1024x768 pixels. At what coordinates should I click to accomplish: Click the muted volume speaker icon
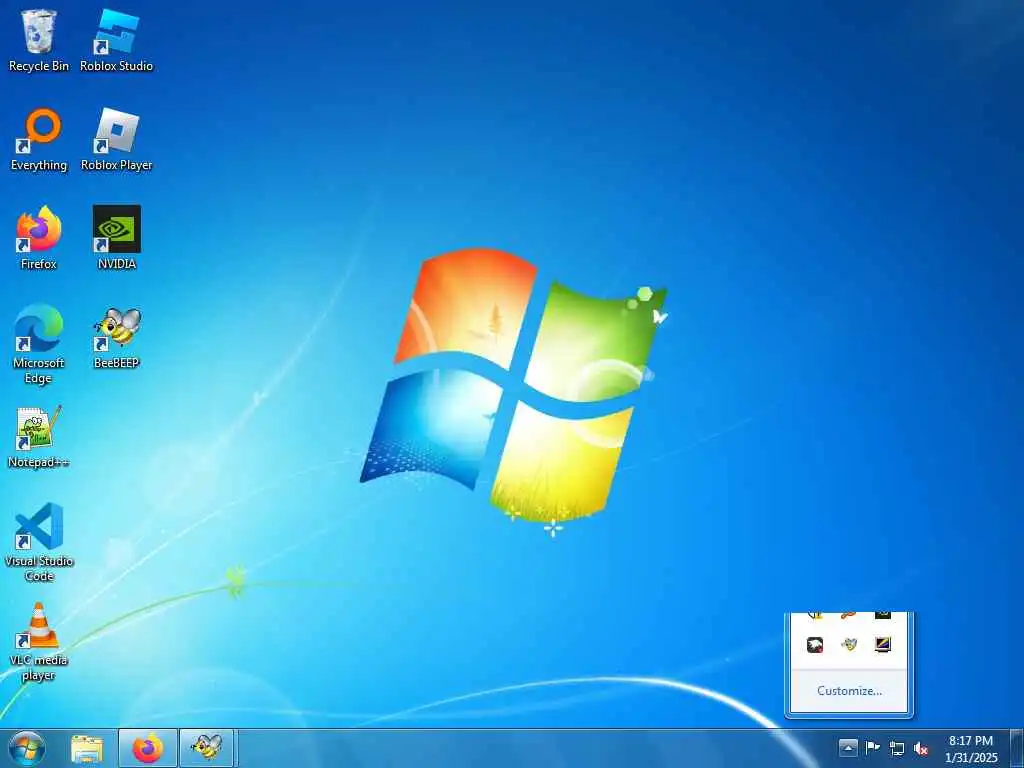(x=921, y=748)
